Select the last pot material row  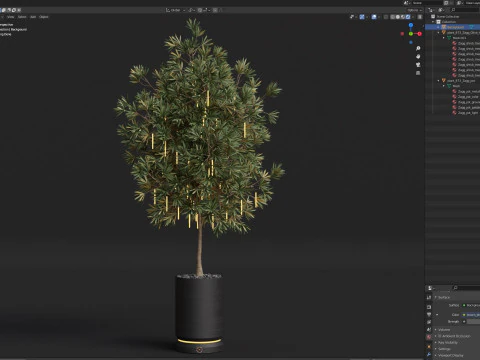coord(453,113)
